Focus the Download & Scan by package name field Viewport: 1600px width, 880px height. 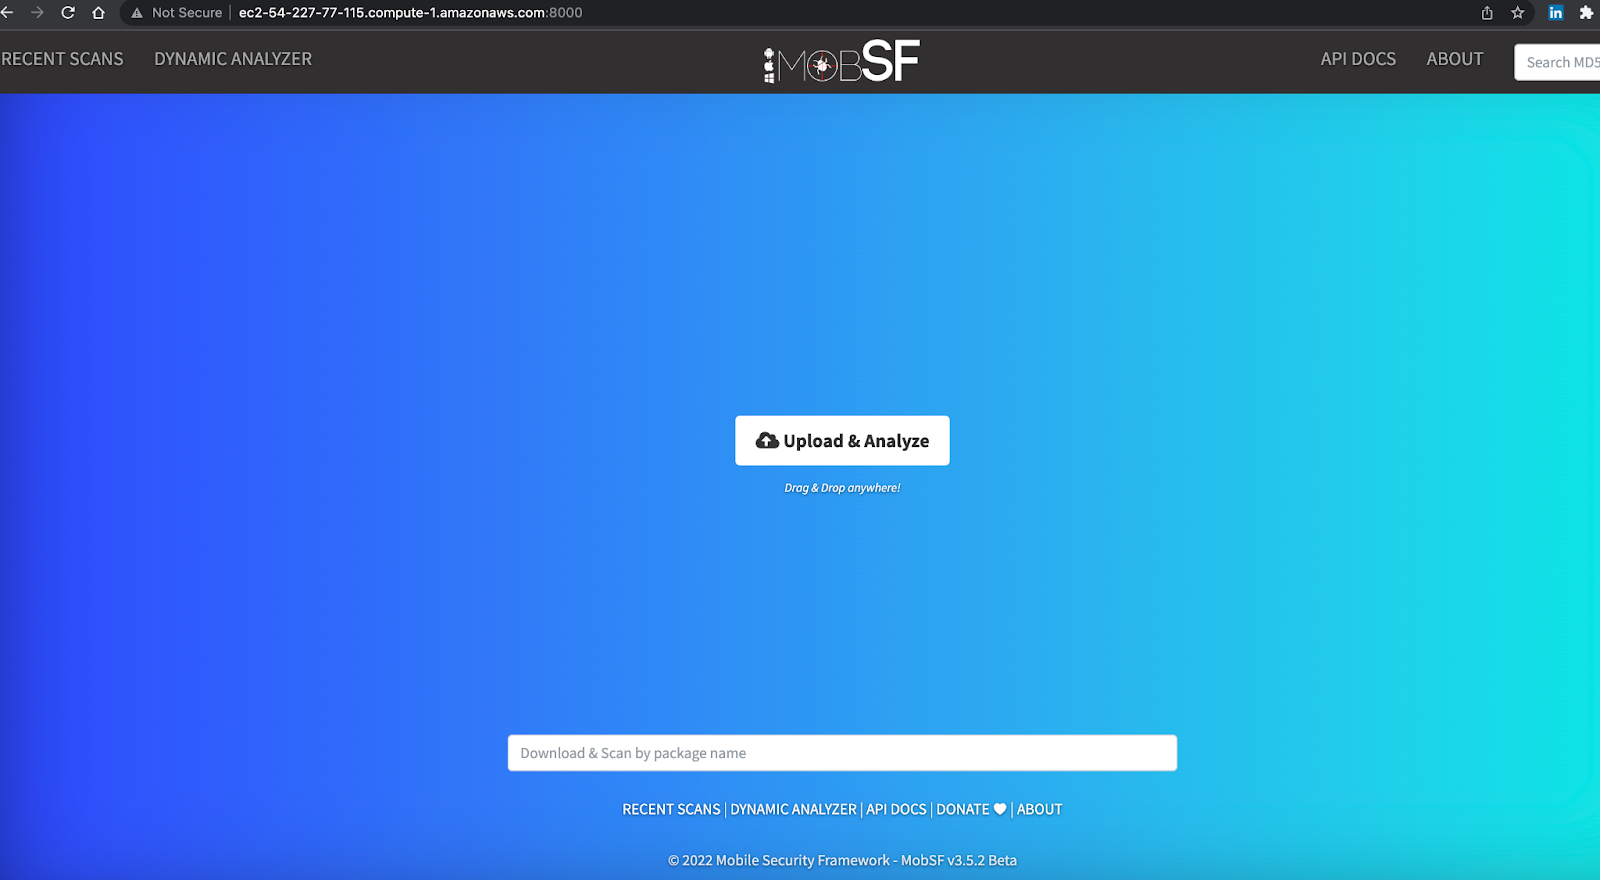842,753
